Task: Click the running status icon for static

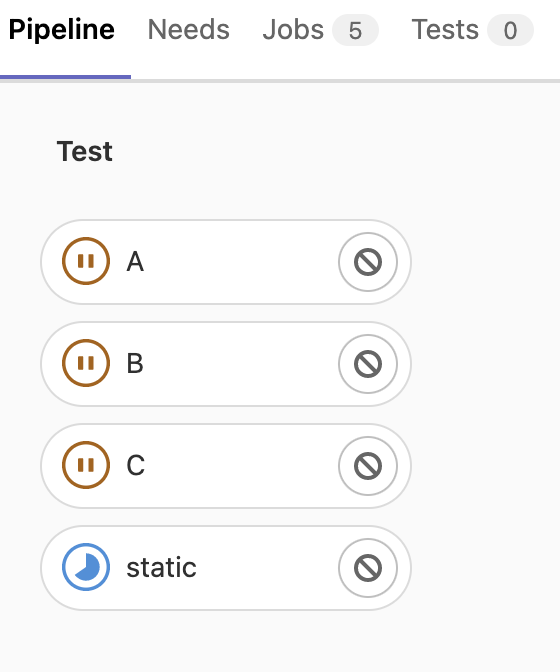Action: click(86, 567)
